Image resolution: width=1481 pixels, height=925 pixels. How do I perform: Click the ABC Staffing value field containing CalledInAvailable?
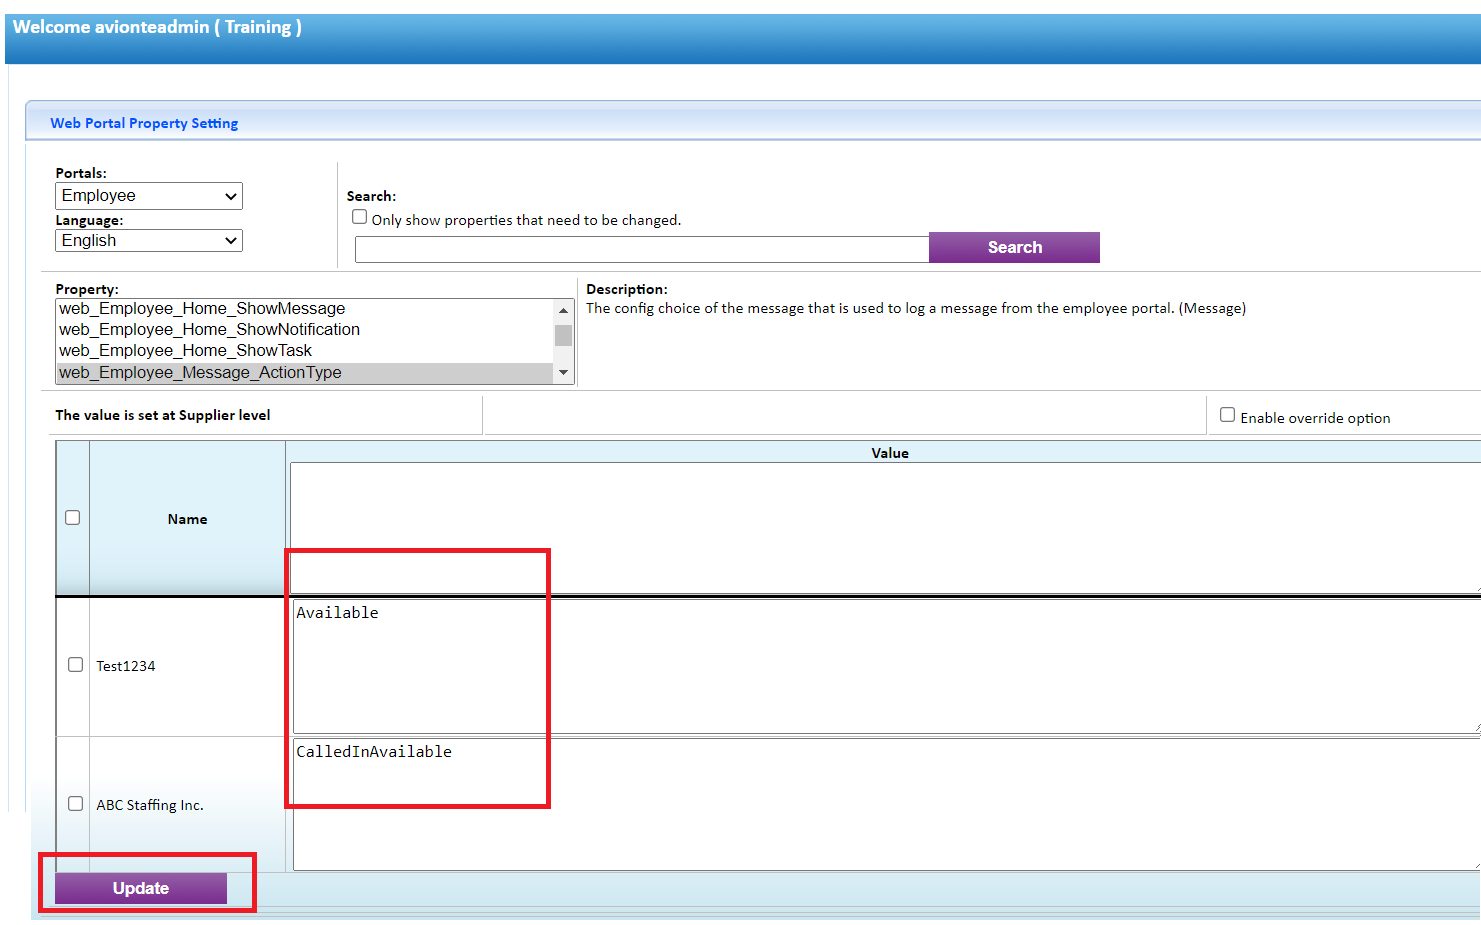[x=885, y=804]
